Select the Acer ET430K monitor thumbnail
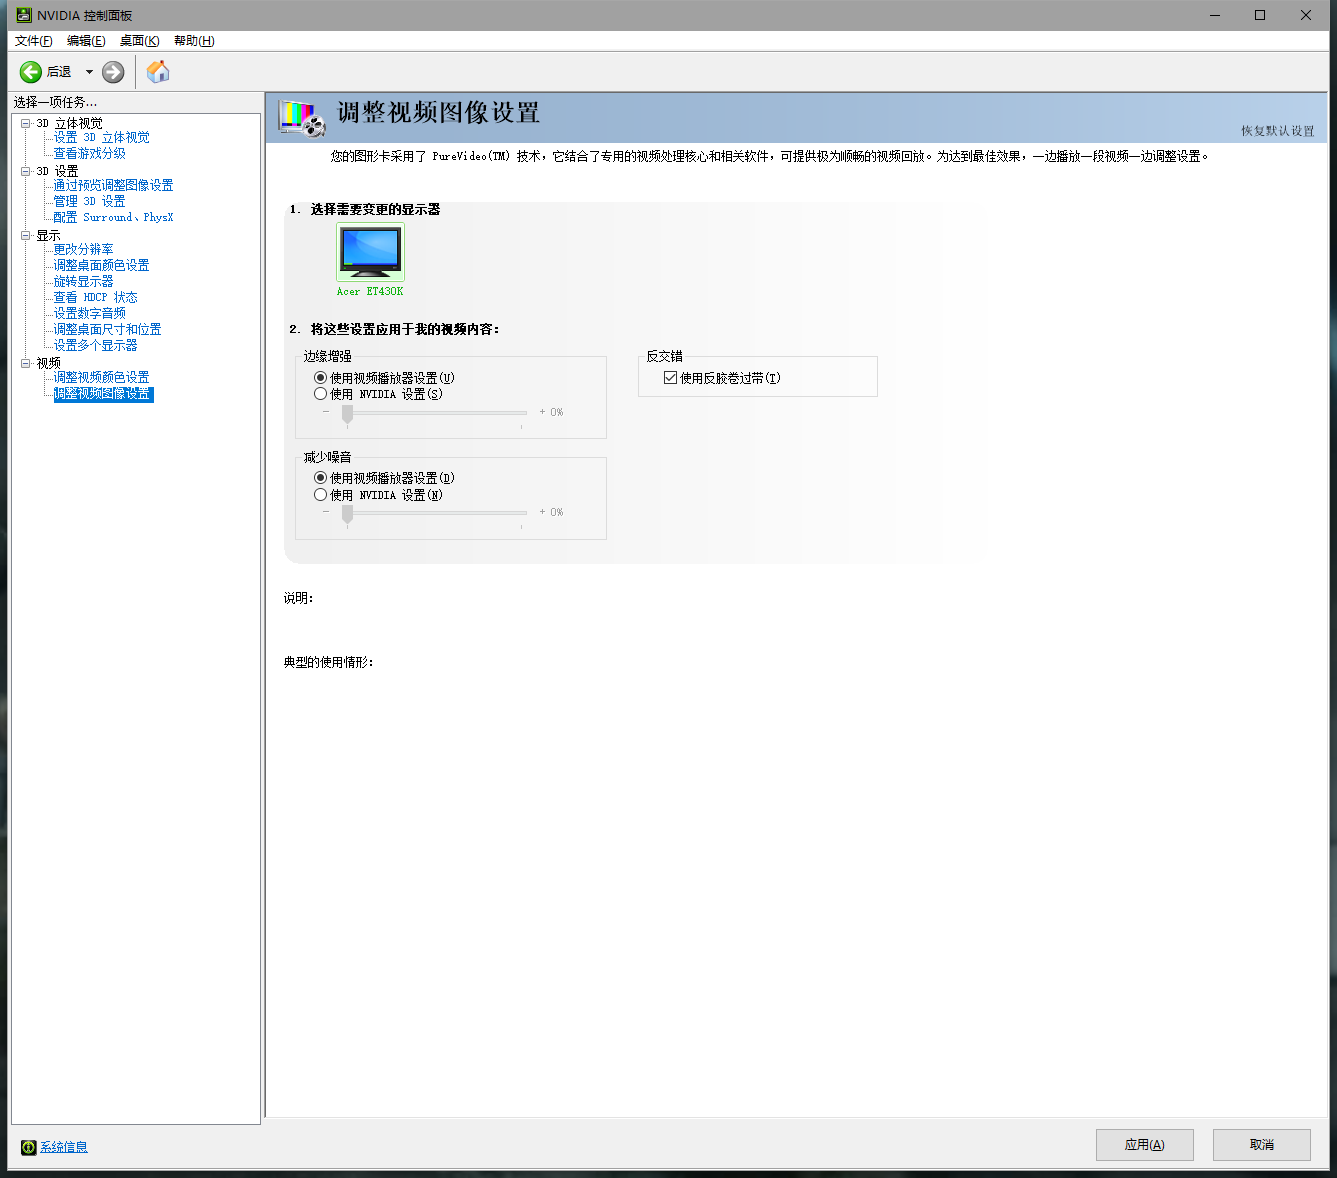This screenshot has height=1178, width=1337. point(370,252)
